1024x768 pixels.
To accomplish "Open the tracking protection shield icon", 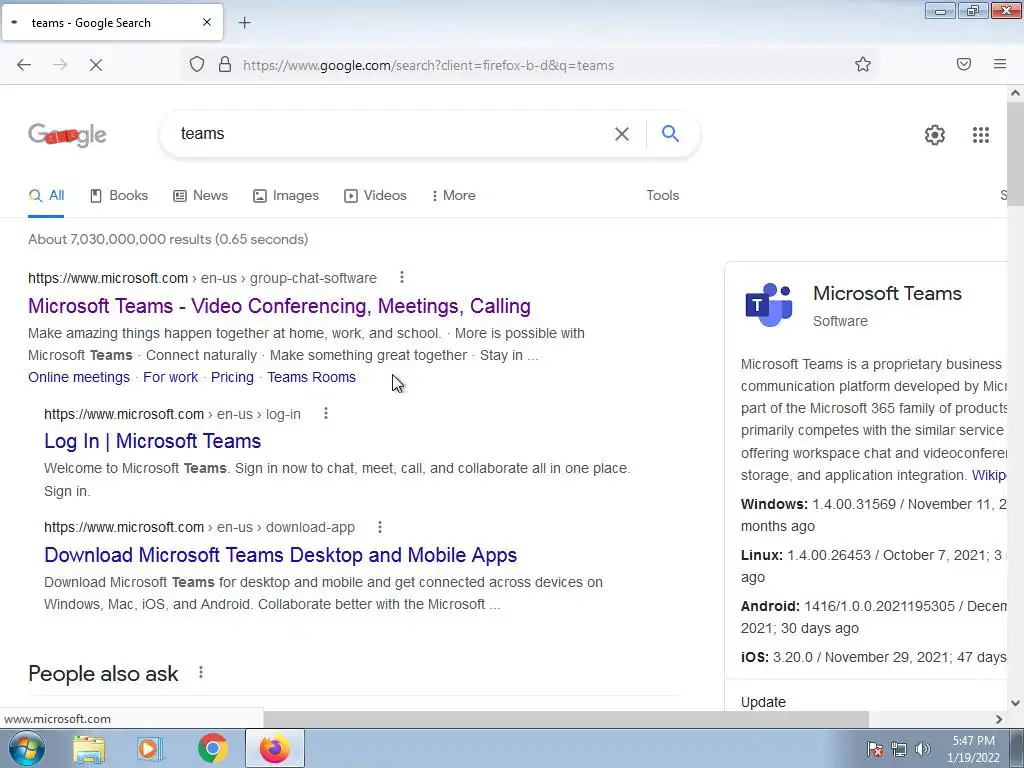I will tap(197, 64).
